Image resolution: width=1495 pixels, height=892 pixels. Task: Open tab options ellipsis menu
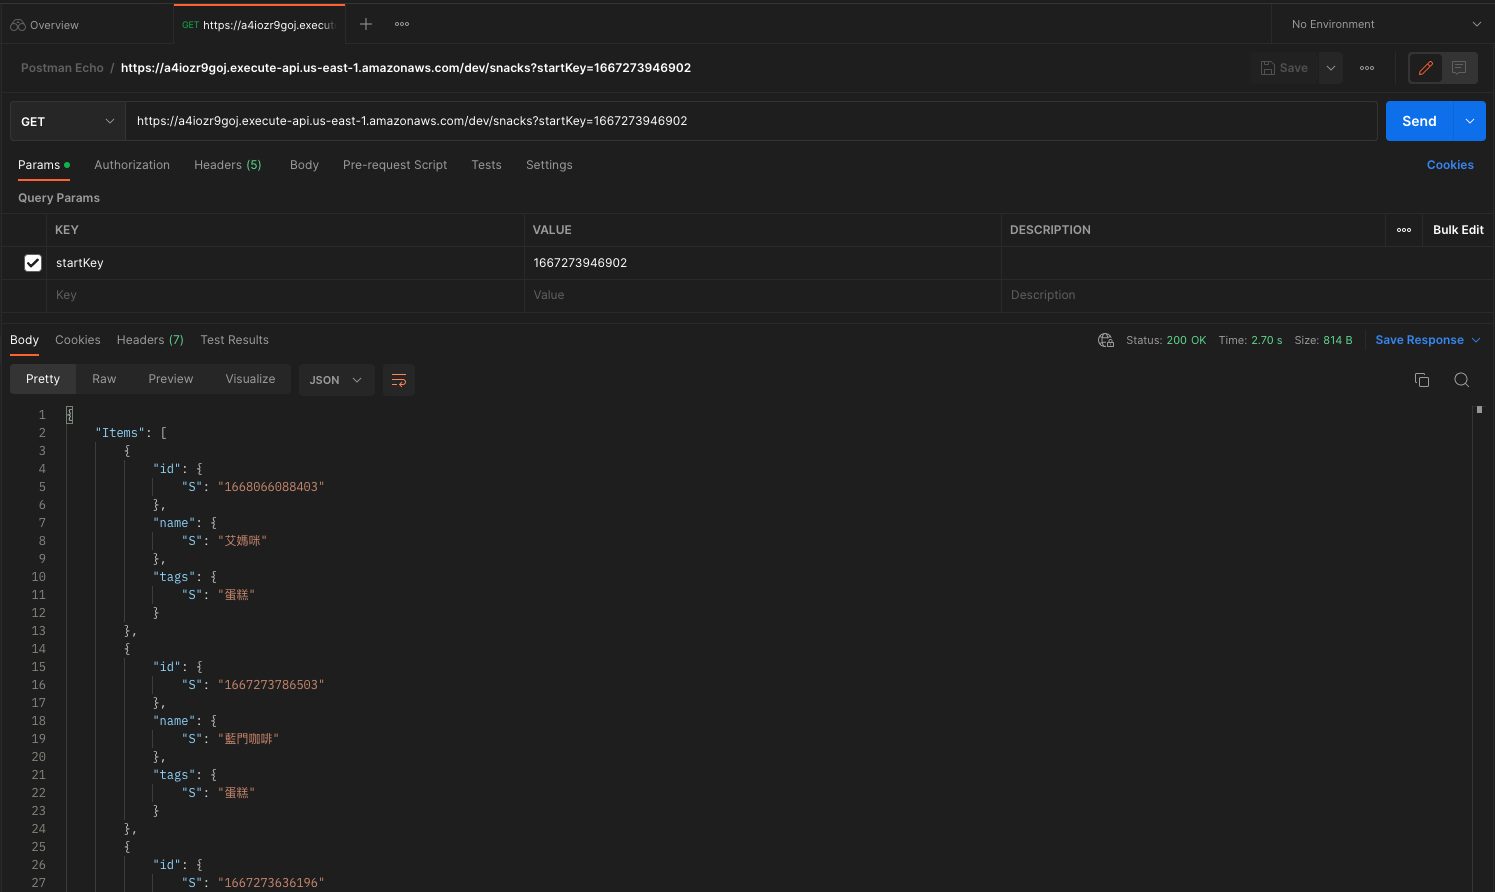click(x=402, y=24)
